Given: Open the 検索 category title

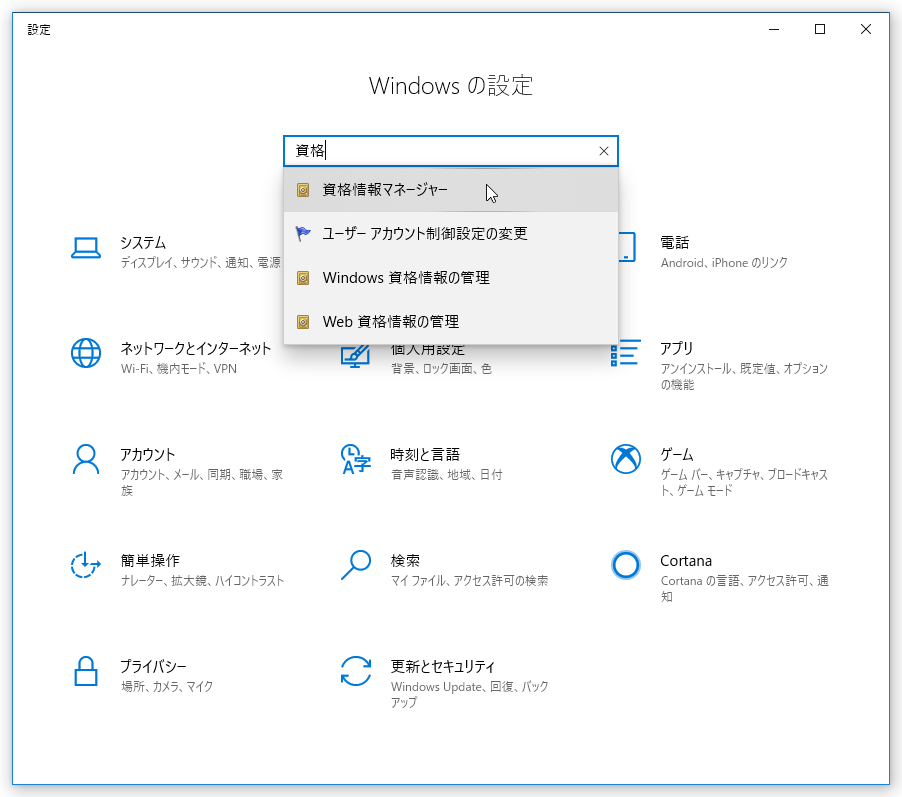Looking at the screenshot, I should click(x=405, y=560).
